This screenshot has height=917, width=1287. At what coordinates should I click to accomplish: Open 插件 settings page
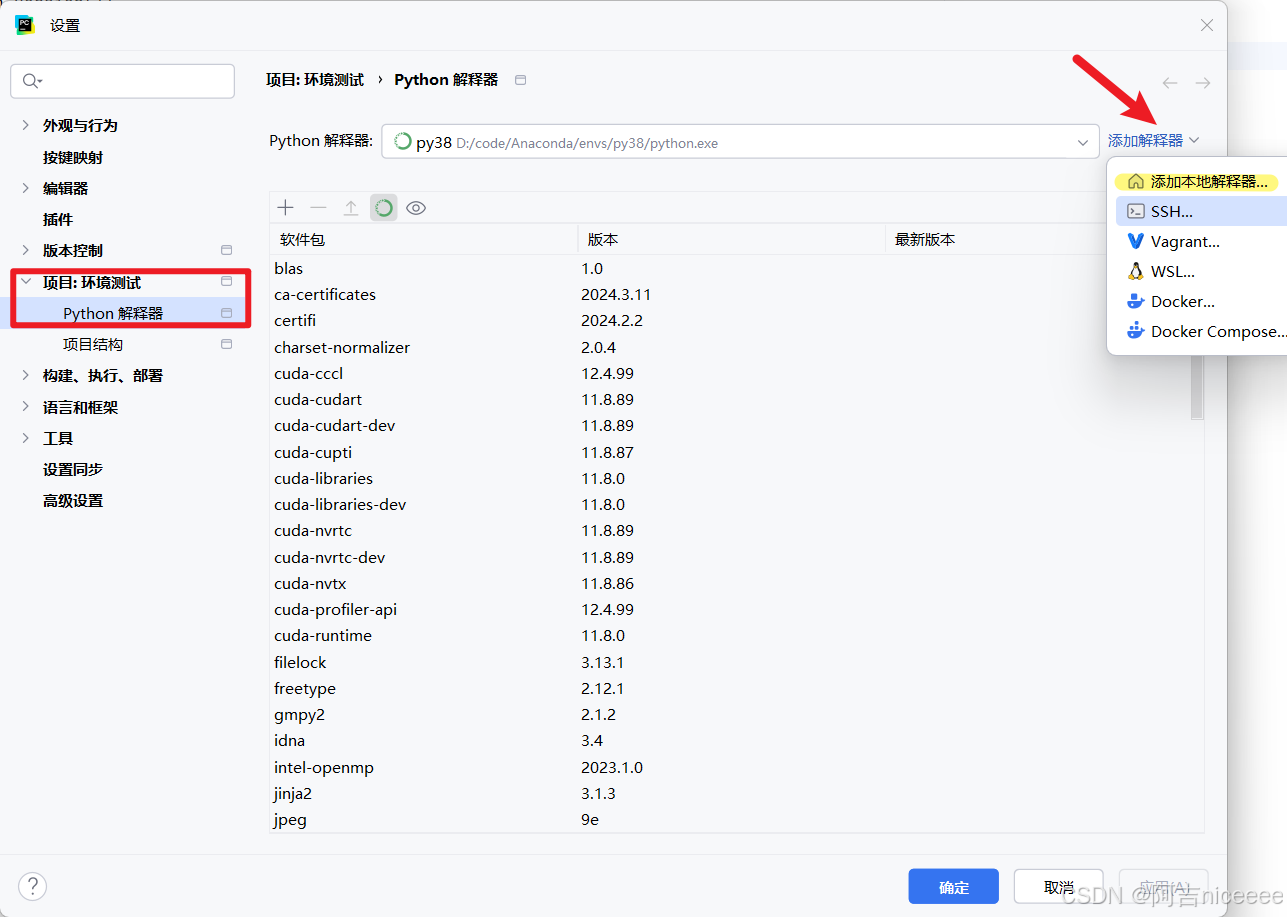point(58,219)
